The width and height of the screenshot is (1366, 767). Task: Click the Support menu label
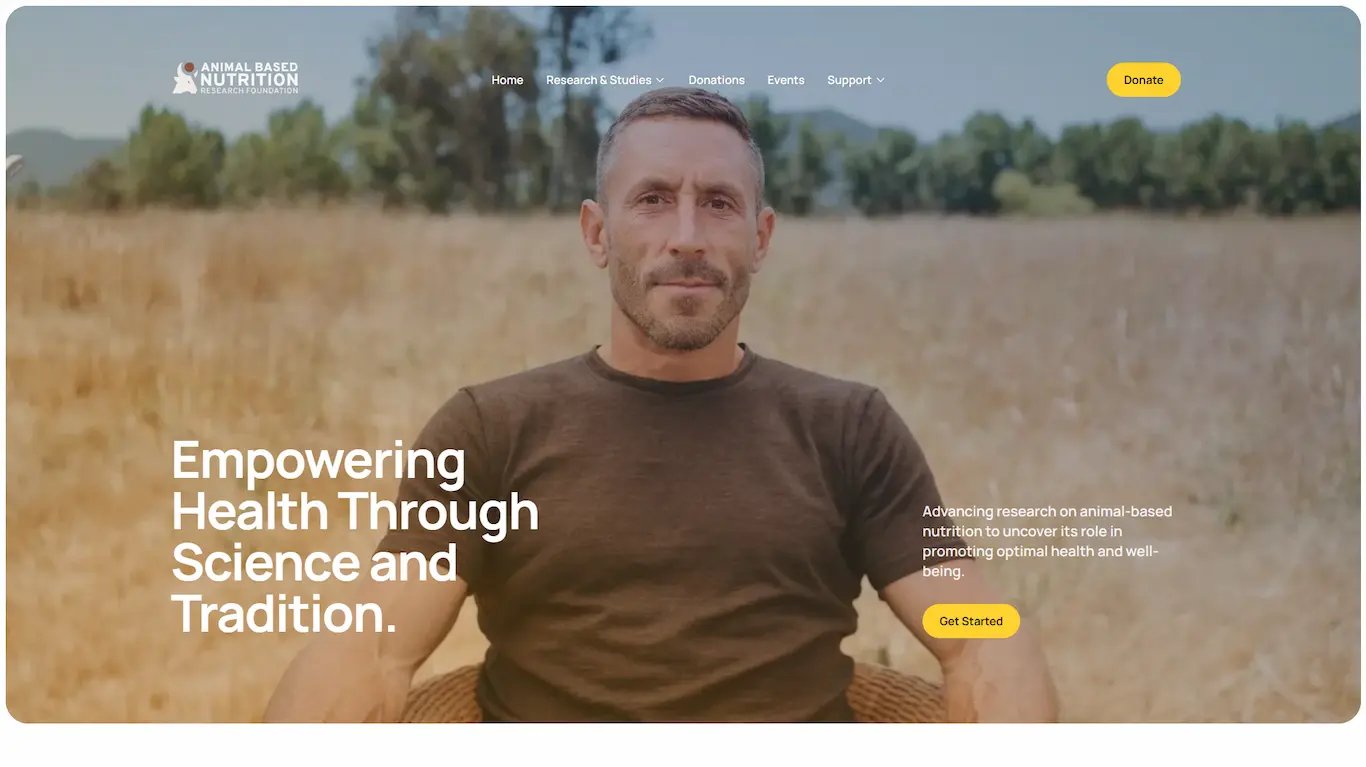849,80
